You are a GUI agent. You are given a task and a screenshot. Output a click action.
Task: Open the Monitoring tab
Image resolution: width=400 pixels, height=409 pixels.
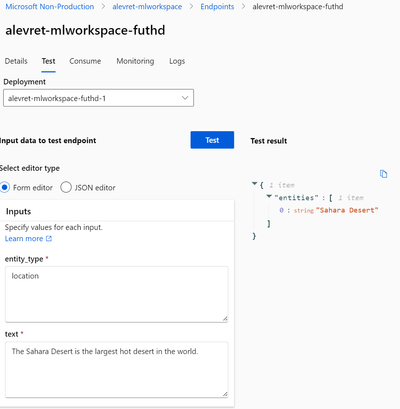135,61
